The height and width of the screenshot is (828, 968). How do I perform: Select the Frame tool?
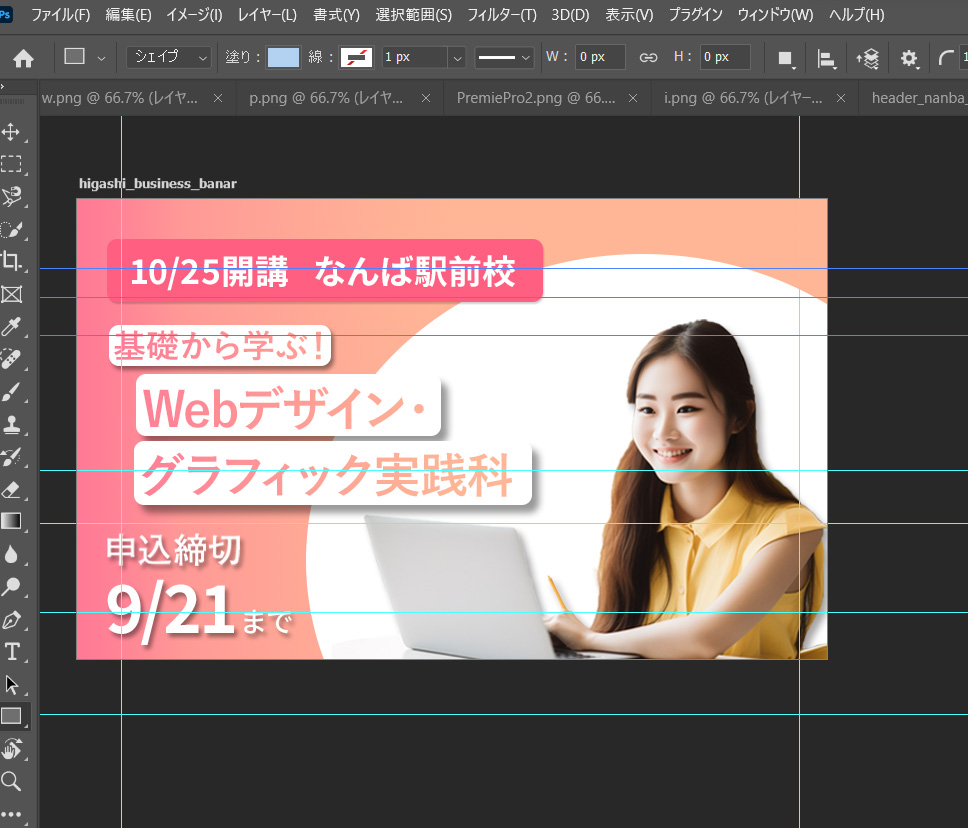(10, 294)
